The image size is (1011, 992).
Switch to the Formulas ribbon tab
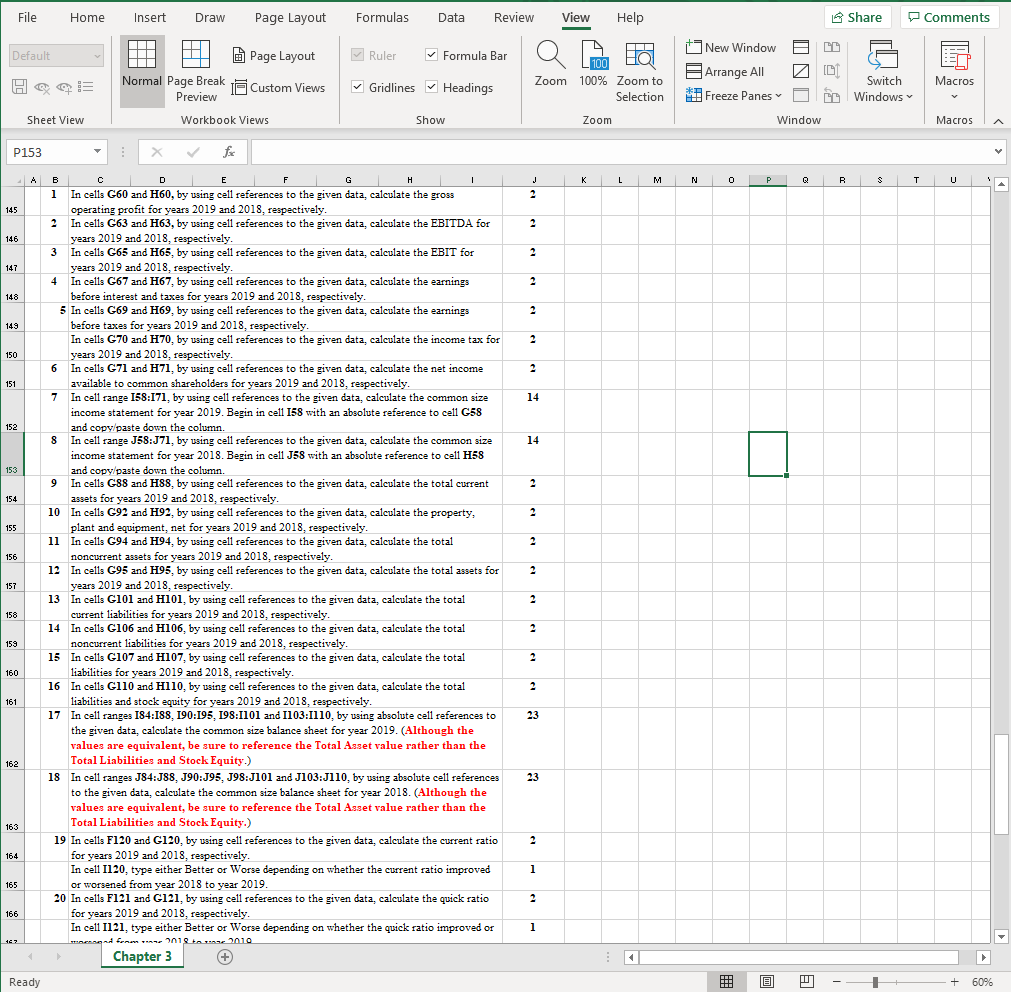tap(382, 17)
